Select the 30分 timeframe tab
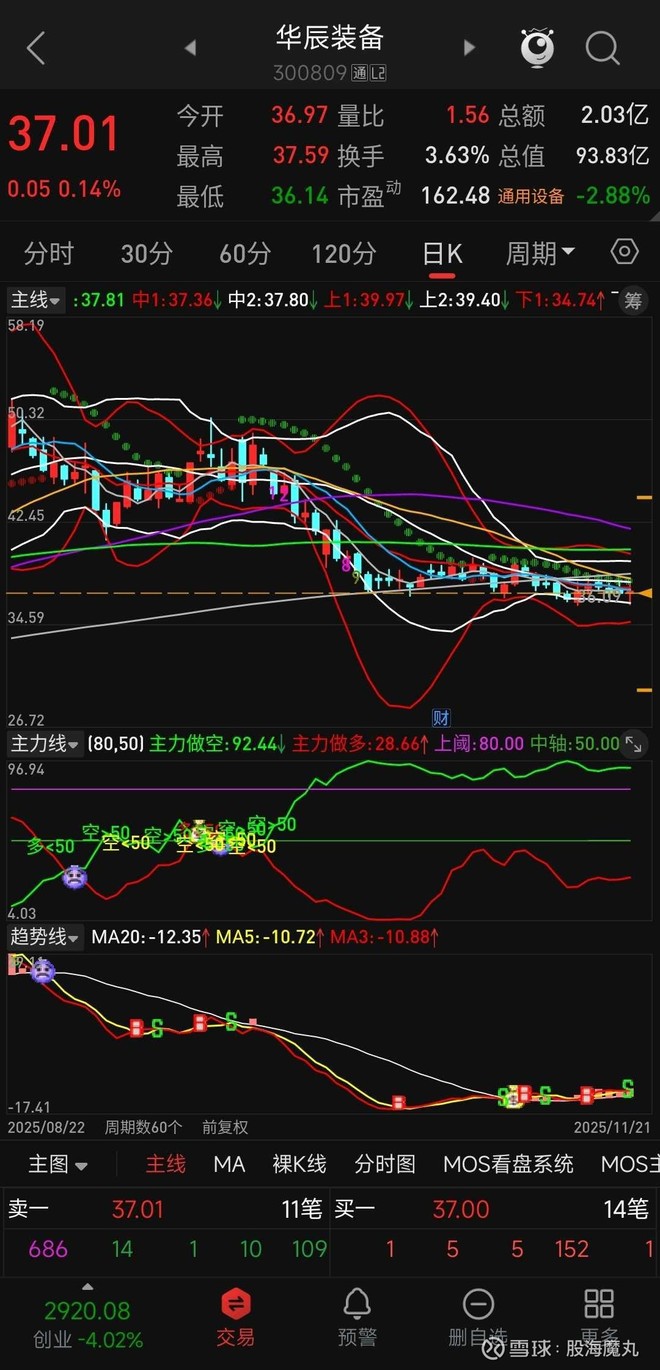 click(x=146, y=253)
